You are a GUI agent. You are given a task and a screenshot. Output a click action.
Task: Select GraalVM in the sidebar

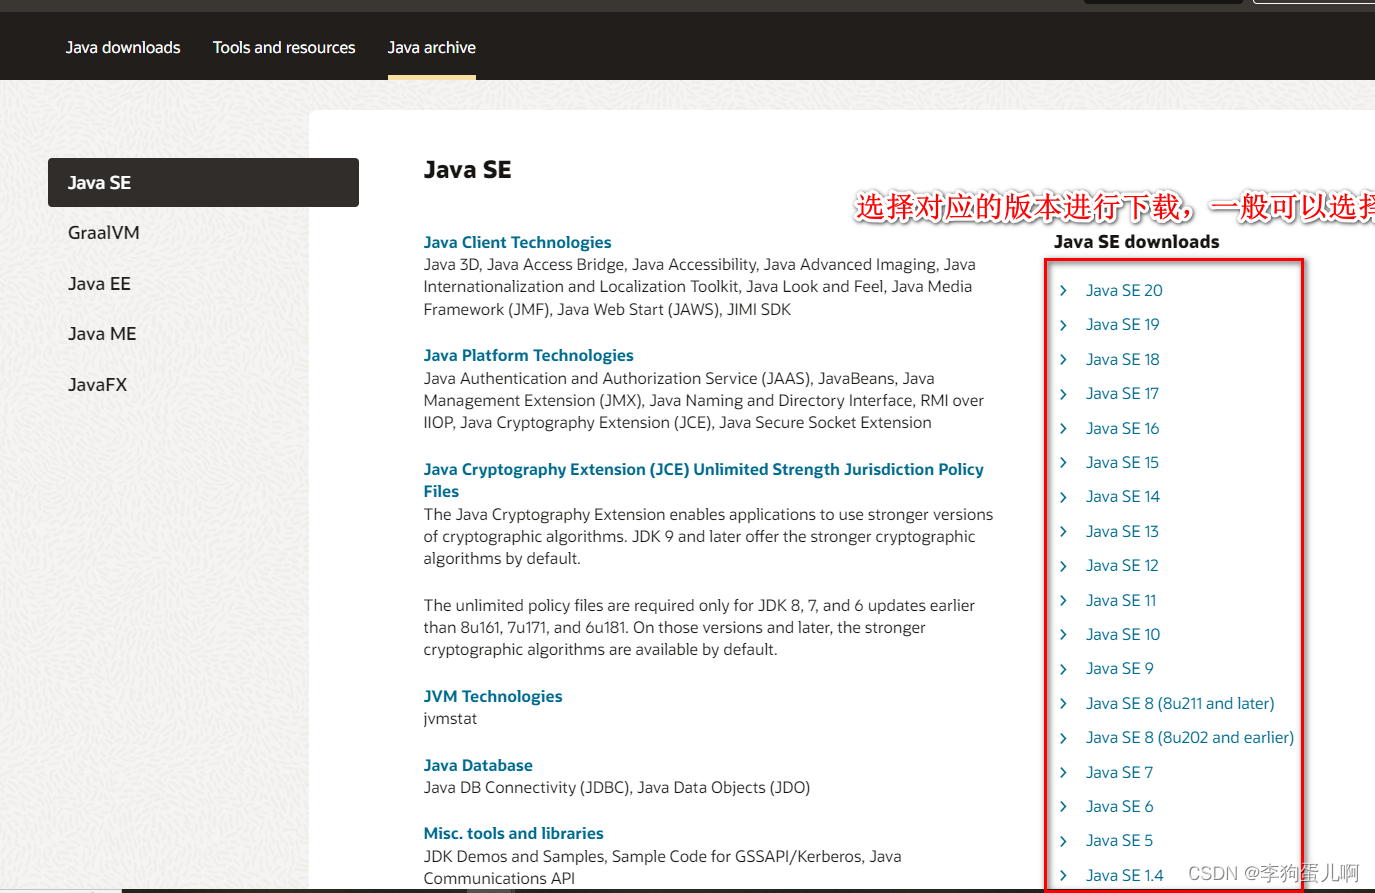point(104,232)
